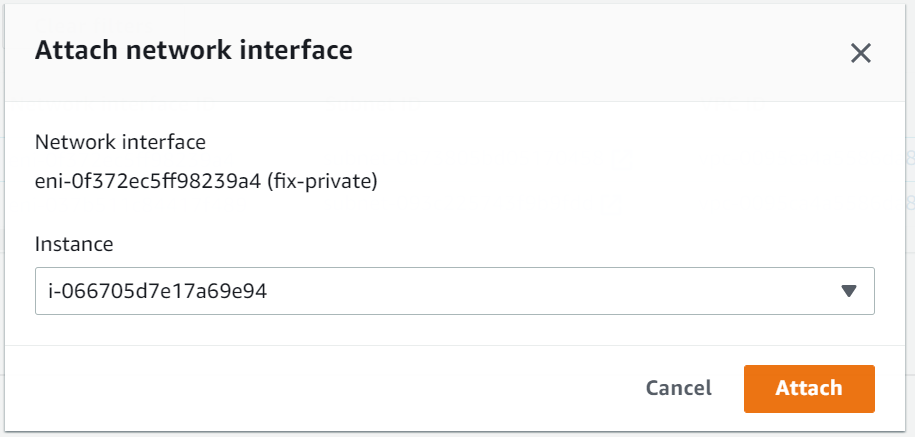
Task: Click Cancel to dismiss the dialog
Action: click(678, 388)
